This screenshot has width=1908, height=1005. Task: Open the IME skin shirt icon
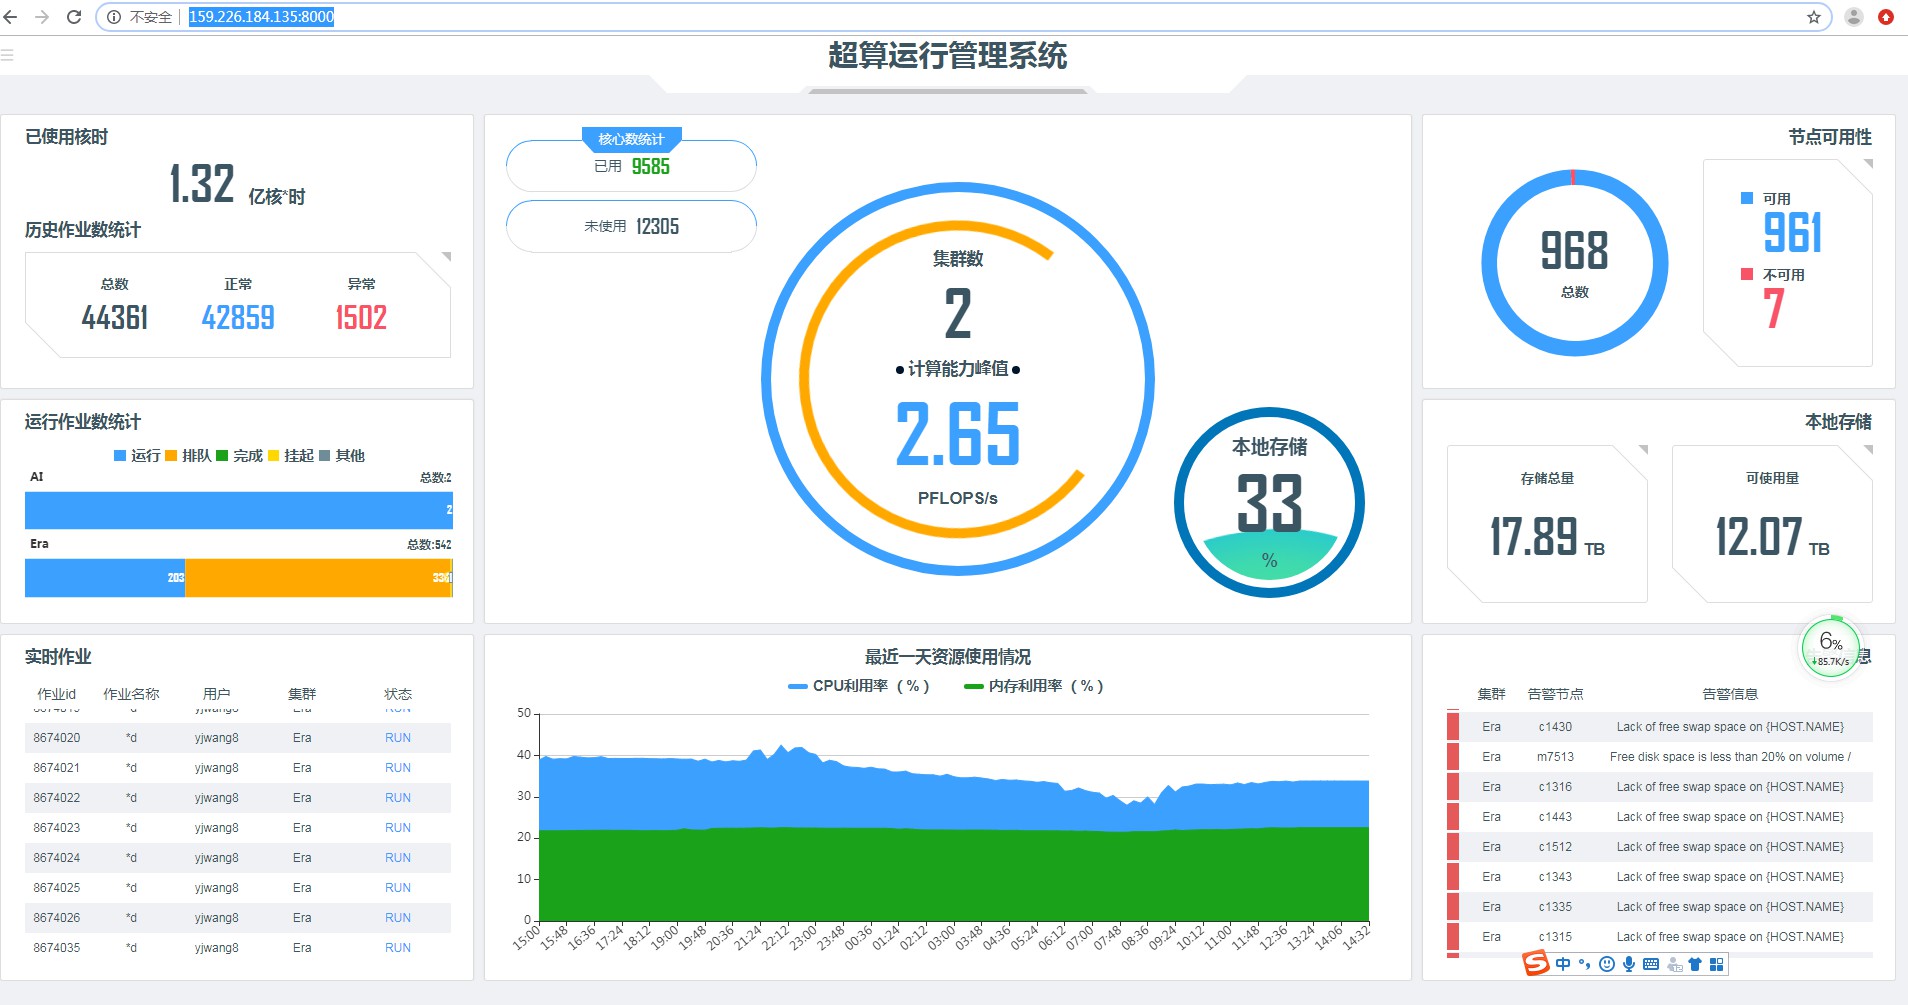pyautogui.click(x=1695, y=964)
